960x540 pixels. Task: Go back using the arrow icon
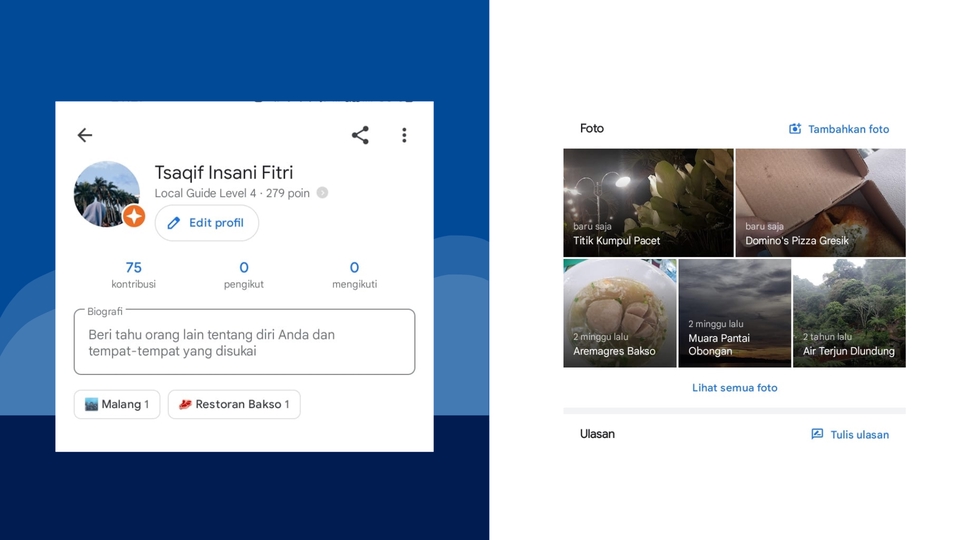[x=85, y=135]
